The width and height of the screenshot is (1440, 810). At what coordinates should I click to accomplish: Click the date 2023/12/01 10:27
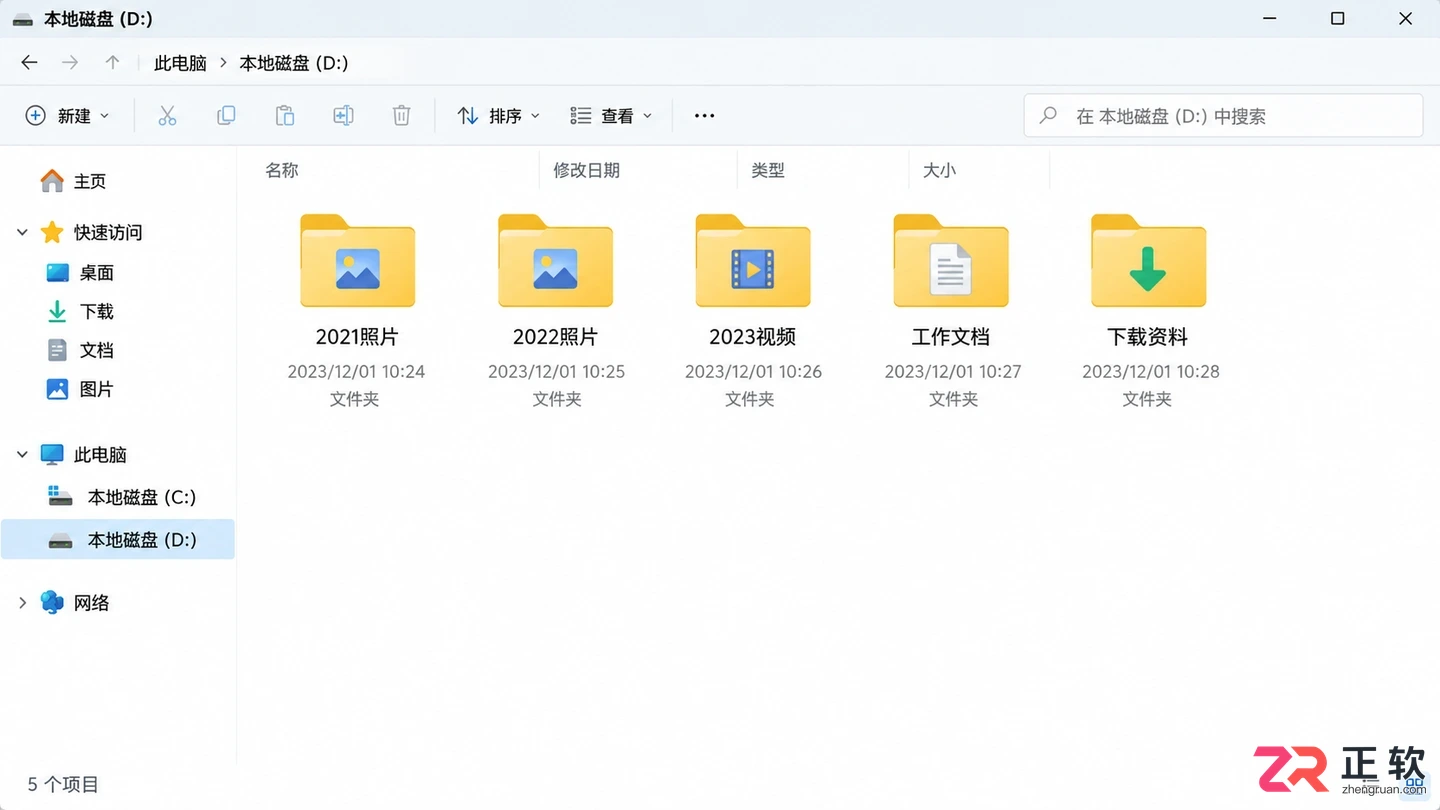tap(953, 371)
